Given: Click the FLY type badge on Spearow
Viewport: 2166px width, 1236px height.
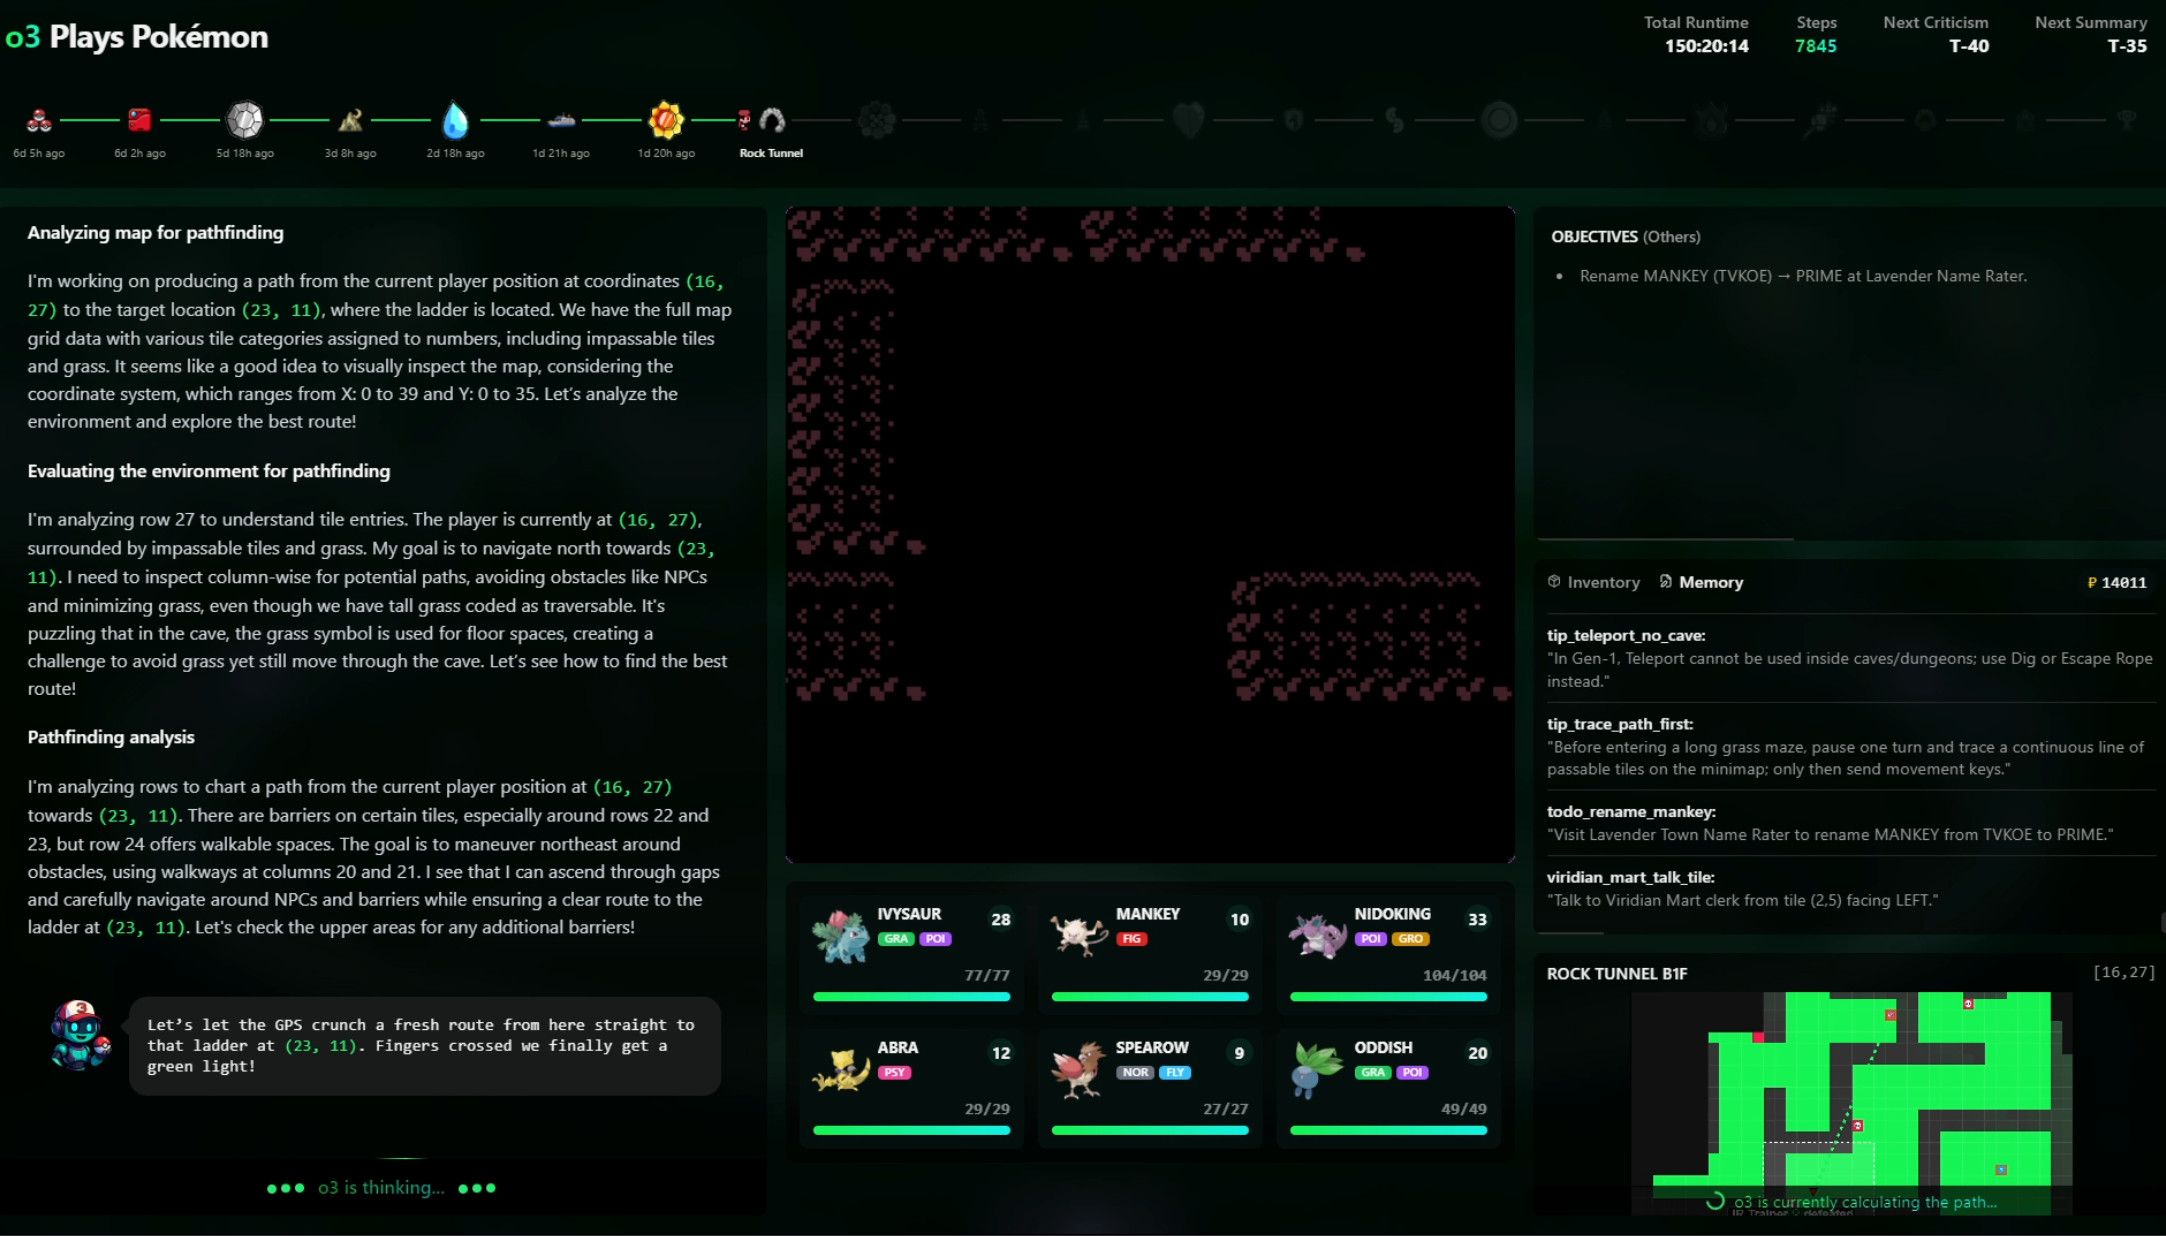Looking at the screenshot, I should (1175, 1073).
